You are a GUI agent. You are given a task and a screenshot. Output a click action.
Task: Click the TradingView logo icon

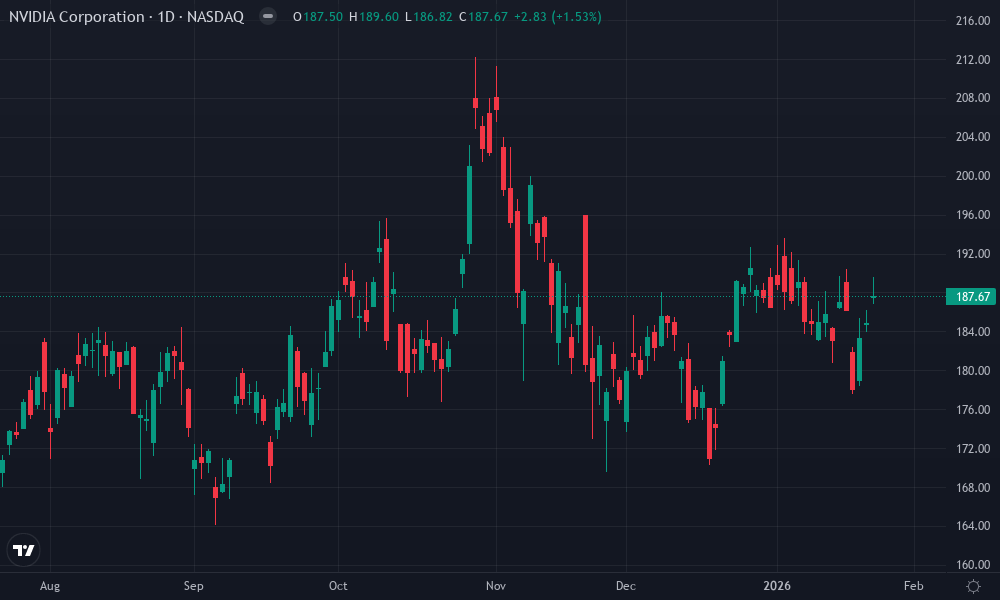[x=24, y=550]
